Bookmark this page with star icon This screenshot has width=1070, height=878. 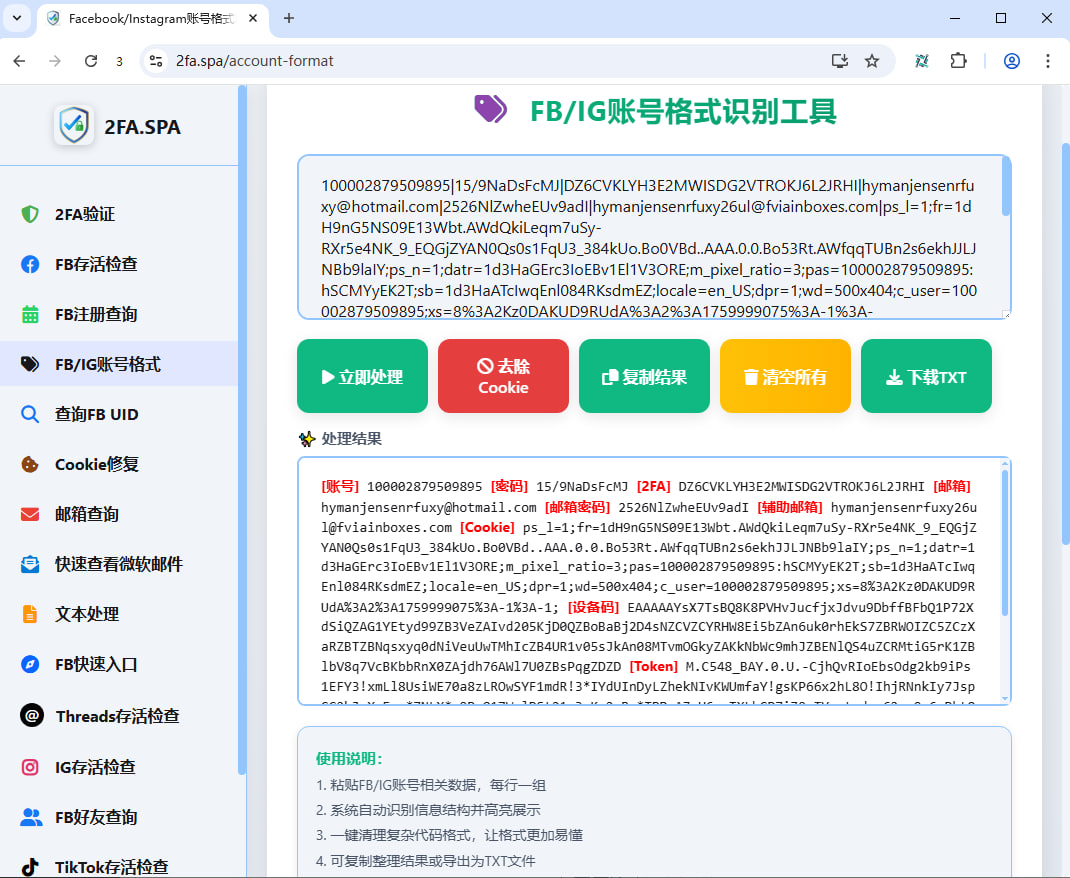click(872, 61)
